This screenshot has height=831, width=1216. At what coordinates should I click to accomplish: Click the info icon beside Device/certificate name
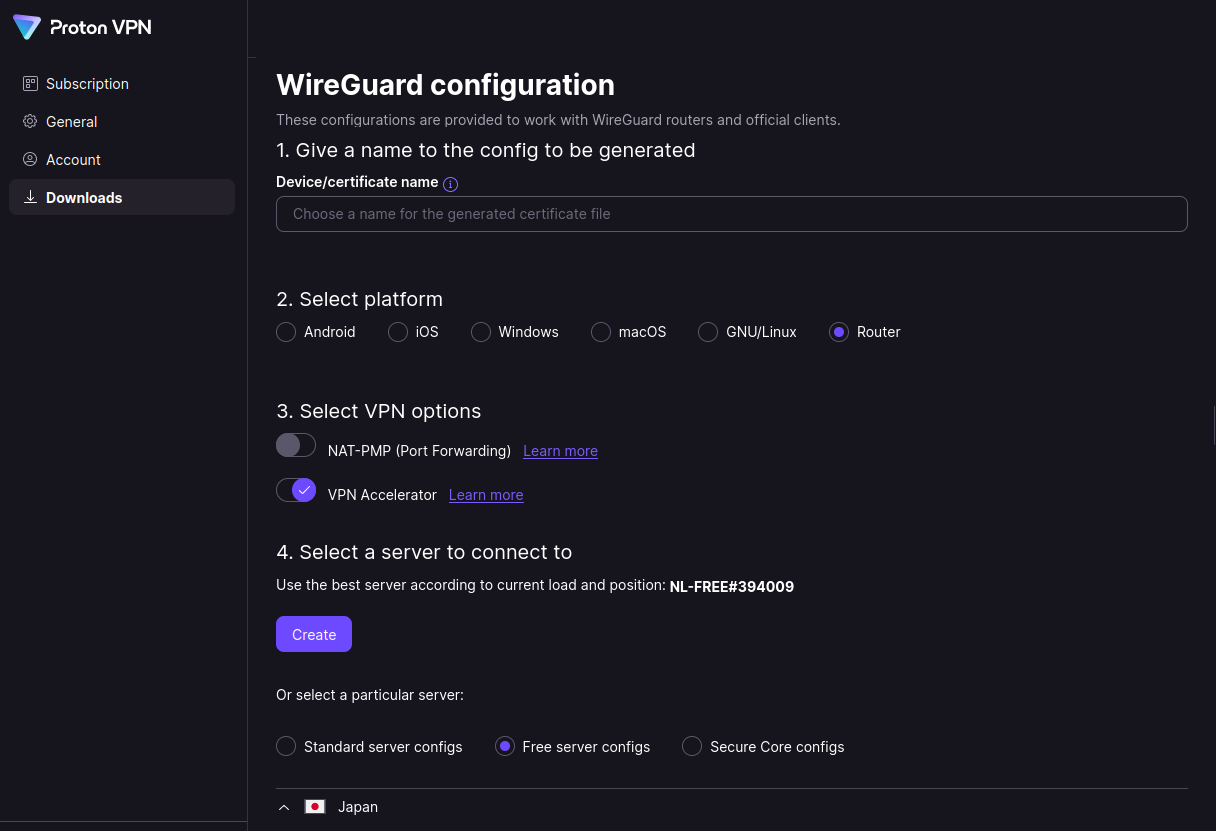coord(451,184)
